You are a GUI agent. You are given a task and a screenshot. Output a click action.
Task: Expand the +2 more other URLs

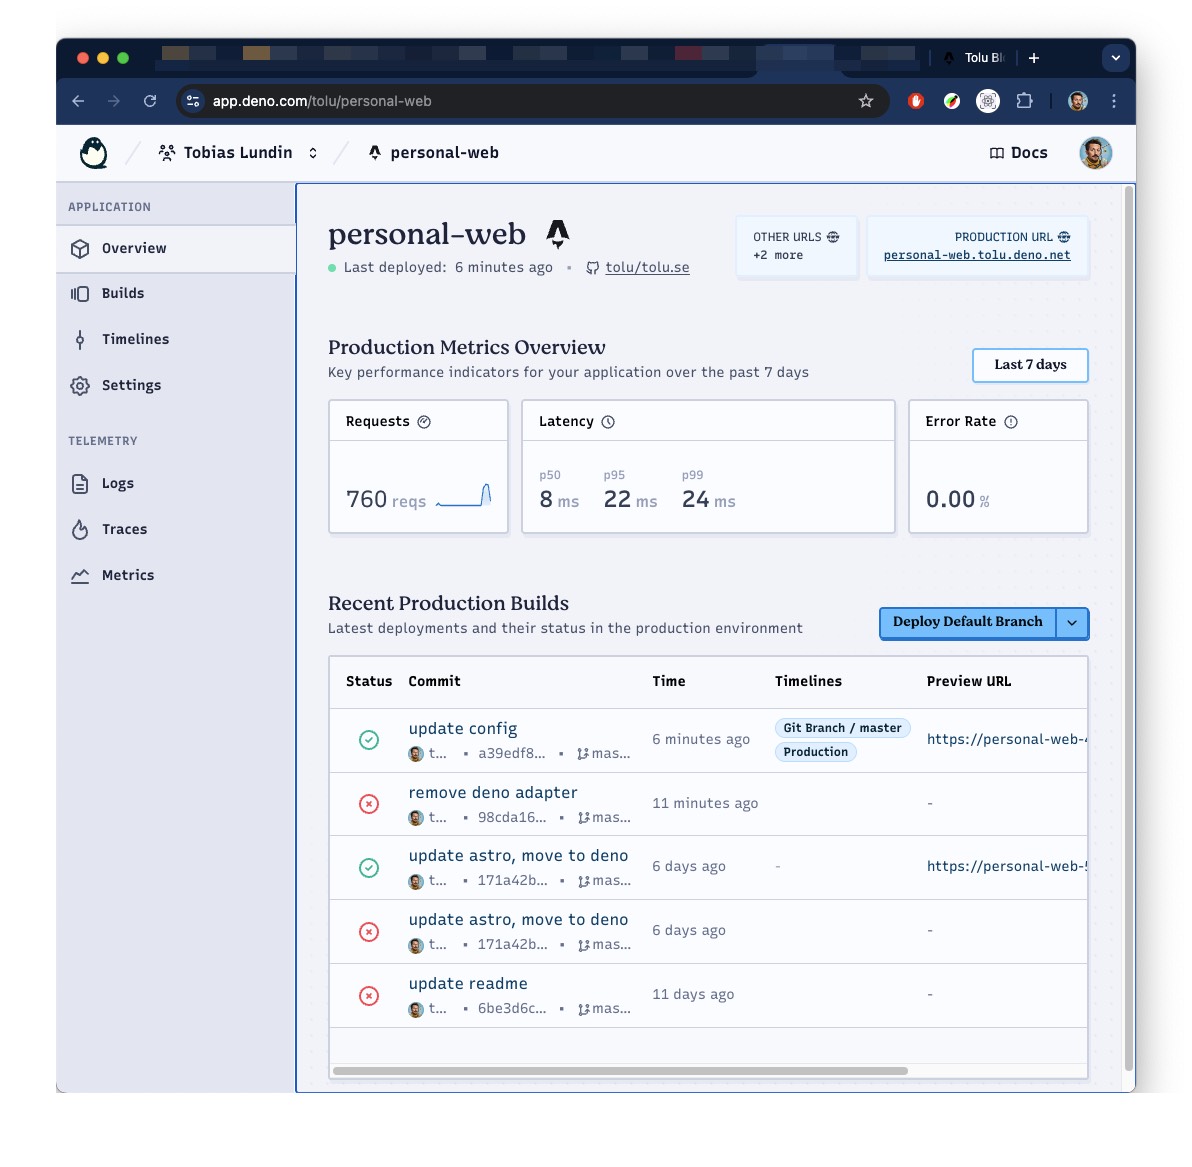point(778,255)
